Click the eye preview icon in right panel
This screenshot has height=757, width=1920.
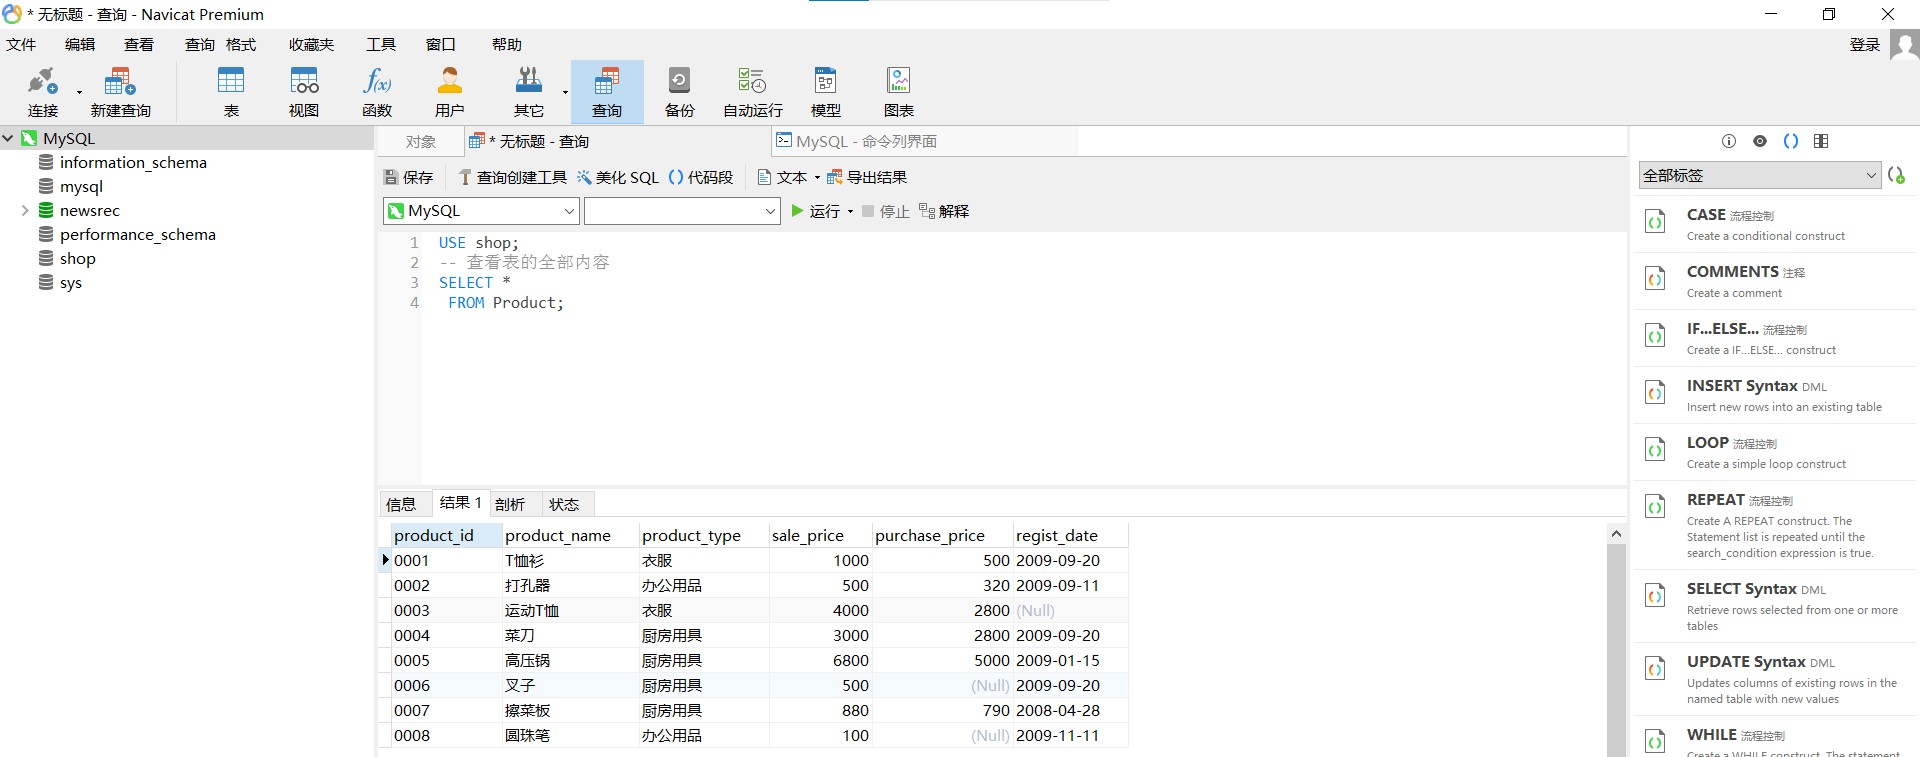click(x=1760, y=141)
